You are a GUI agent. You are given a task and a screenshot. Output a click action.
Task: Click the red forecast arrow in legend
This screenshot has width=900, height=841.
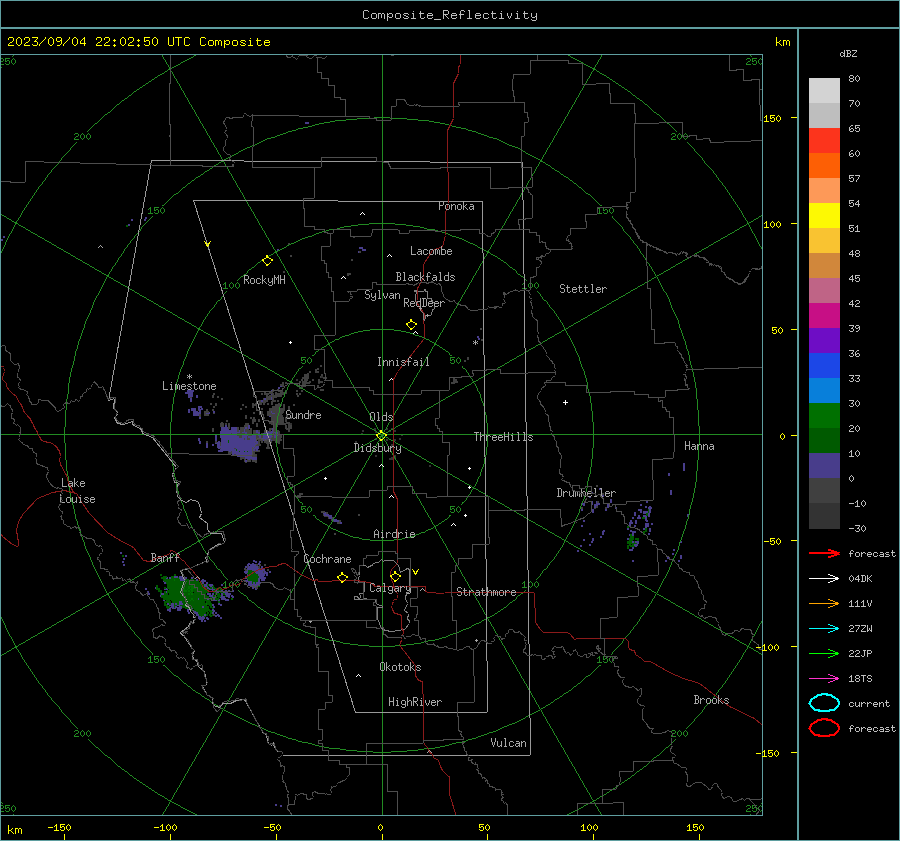[x=824, y=553]
